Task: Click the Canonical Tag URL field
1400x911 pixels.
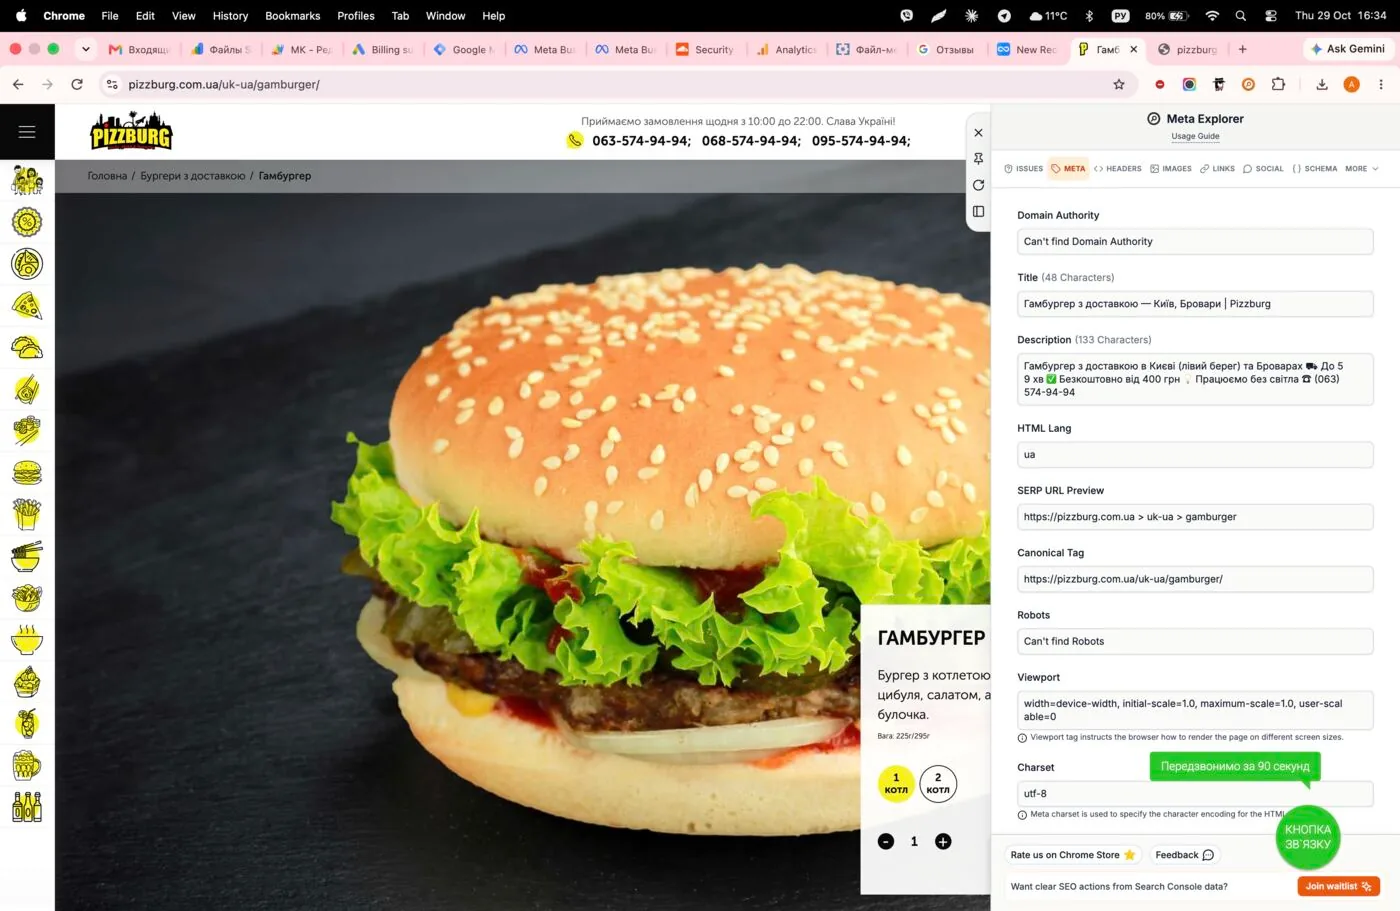Action: 1195,579
